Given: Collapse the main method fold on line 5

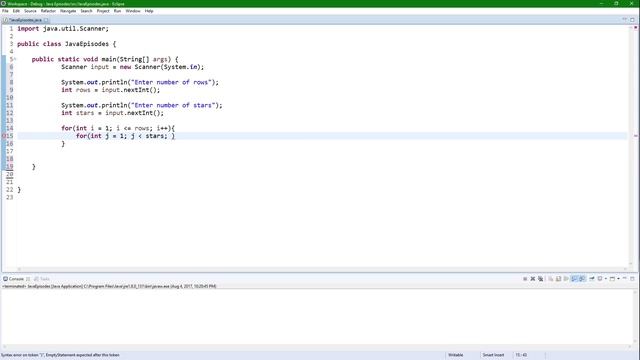Looking at the screenshot, I should point(15,59).
